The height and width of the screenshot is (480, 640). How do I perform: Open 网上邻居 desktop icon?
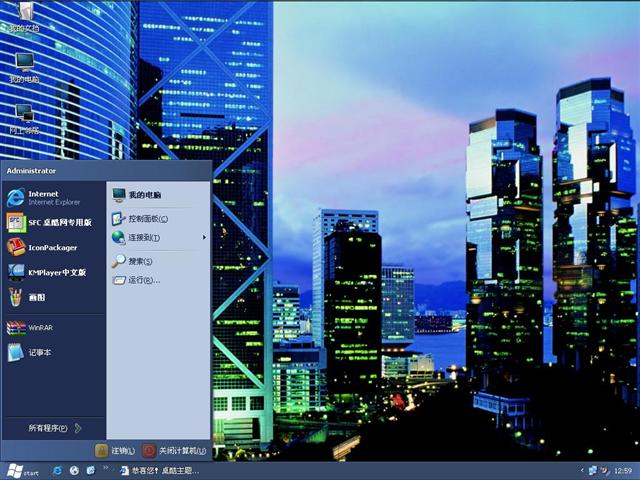24,119
